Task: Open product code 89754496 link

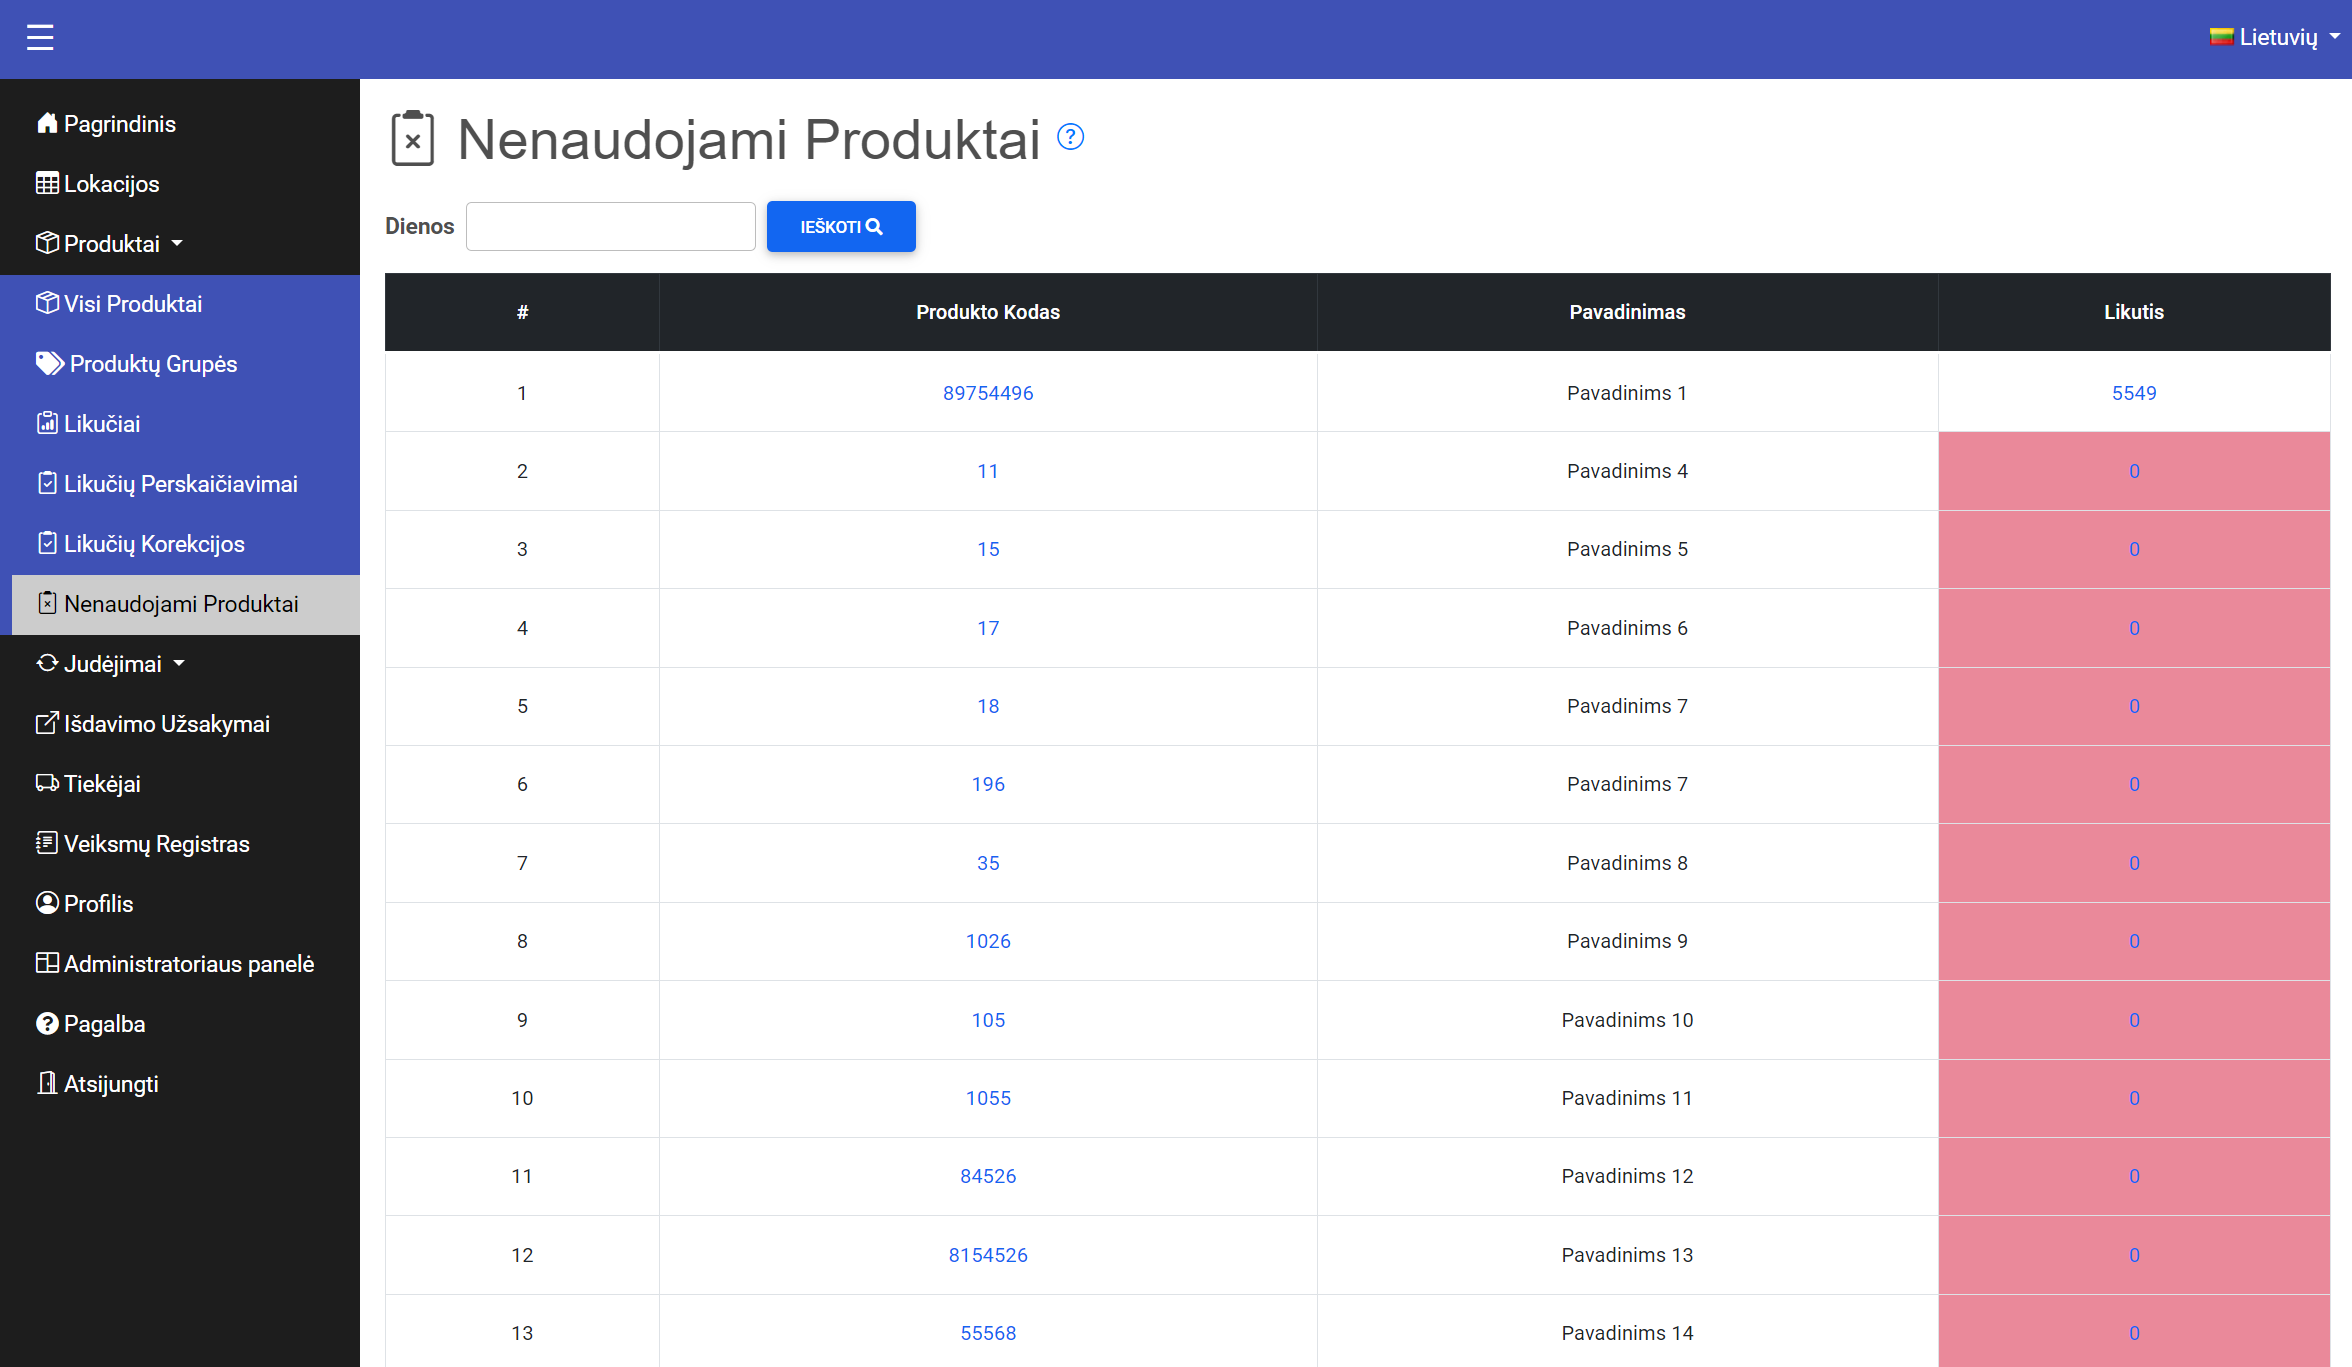Action: pos(987,393)
